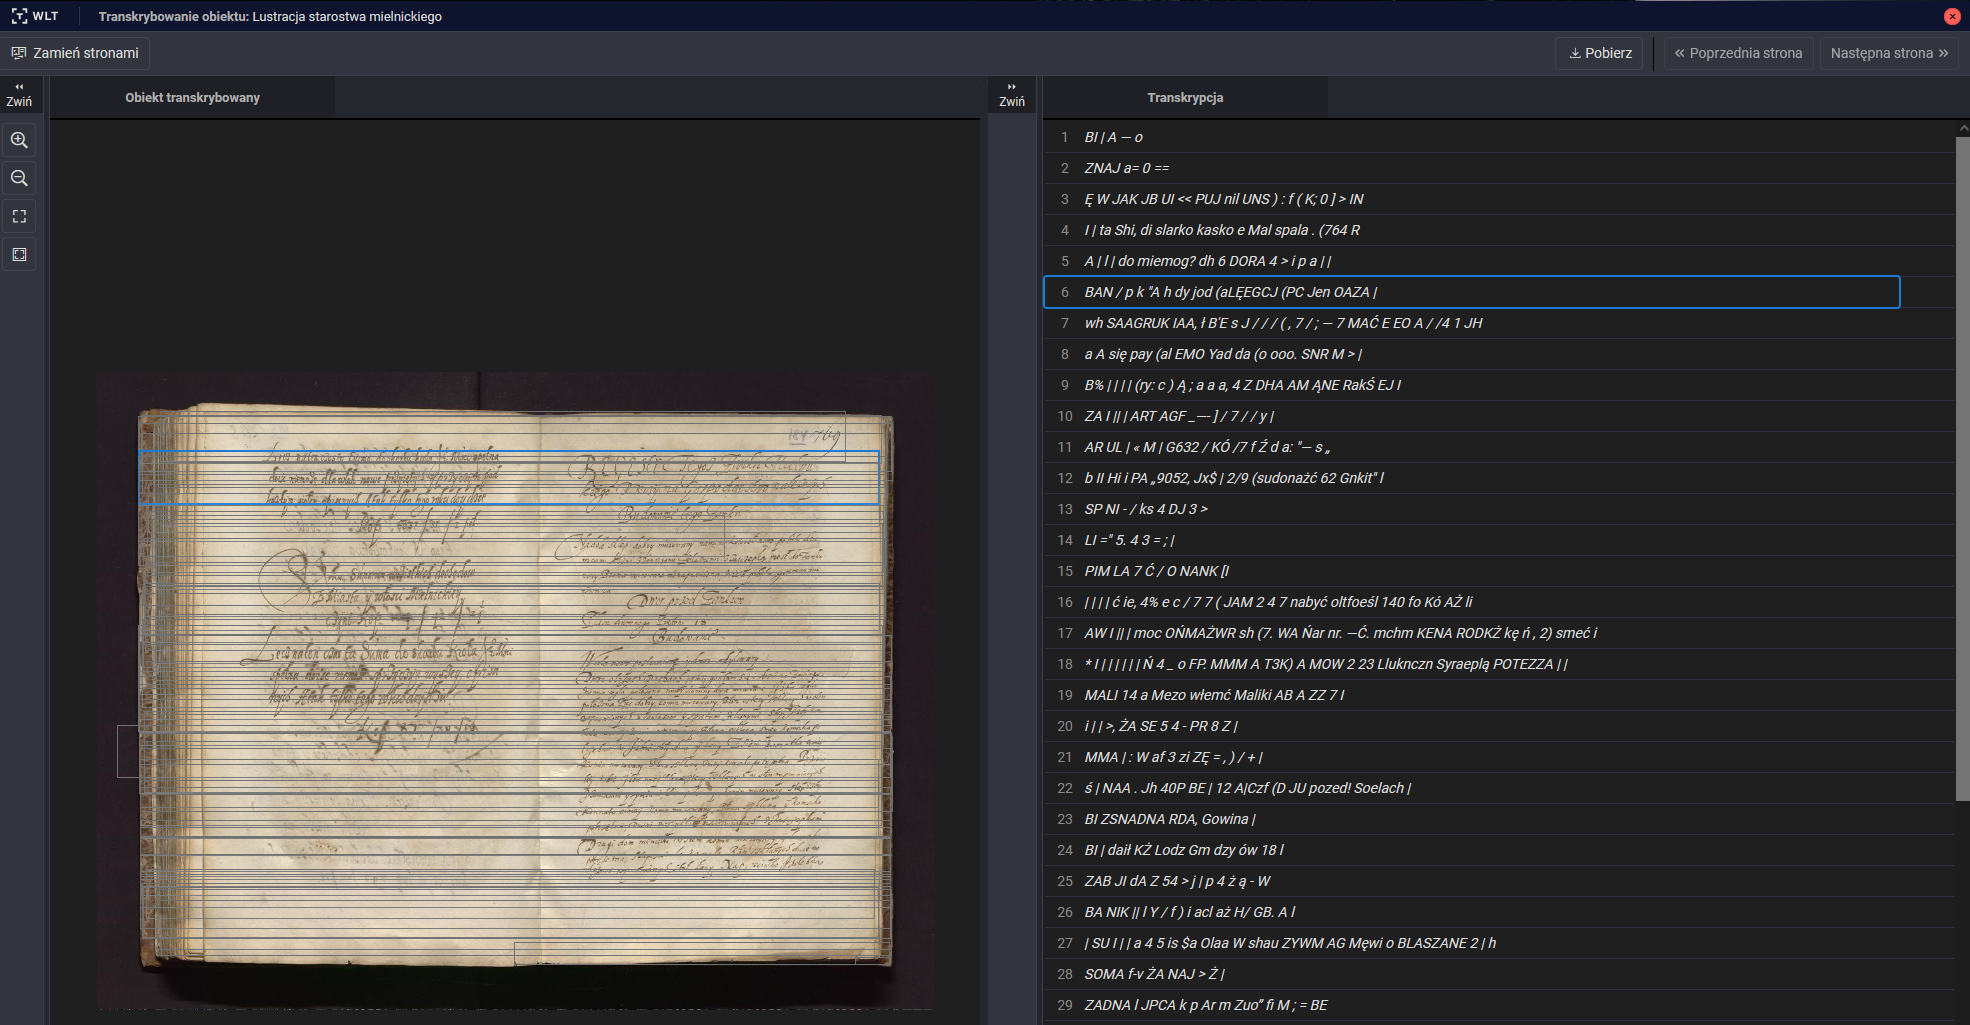
Task: Click the highlighted line 6 'BAN / p k' field
Action: point(1471,292)
